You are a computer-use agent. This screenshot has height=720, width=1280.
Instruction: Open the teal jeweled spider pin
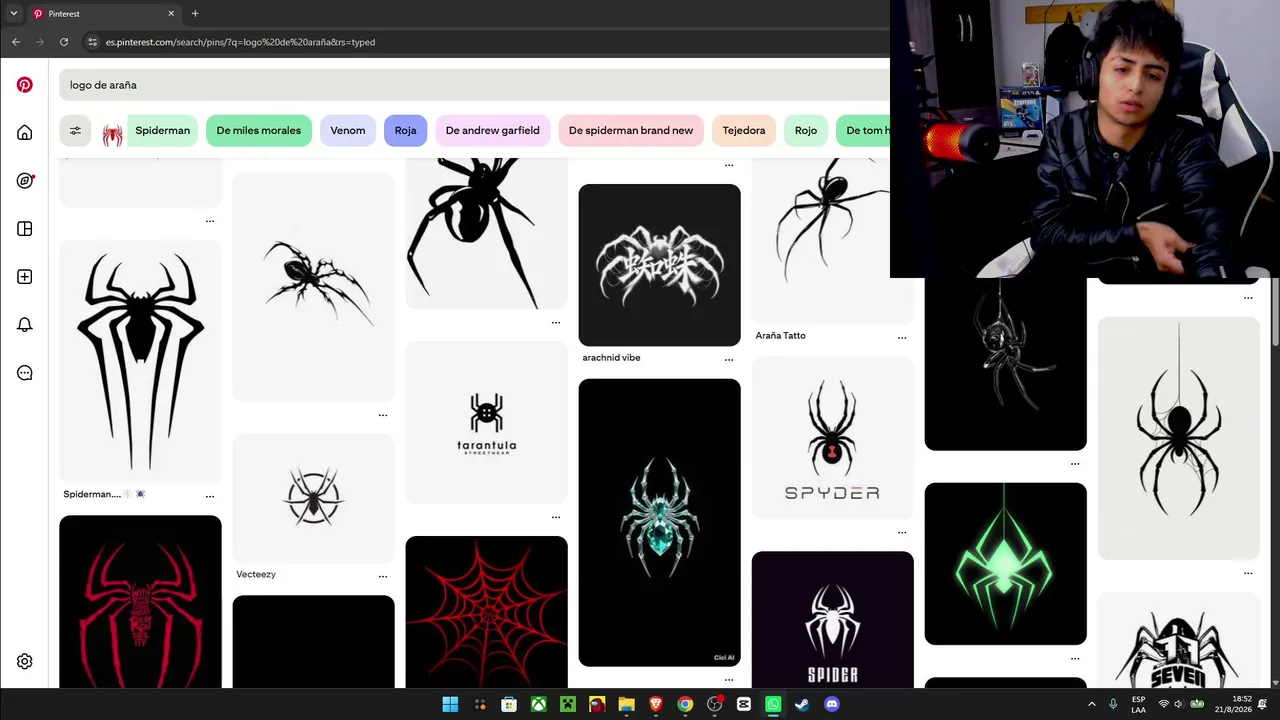pyautogui.click(x=659, y=522)
